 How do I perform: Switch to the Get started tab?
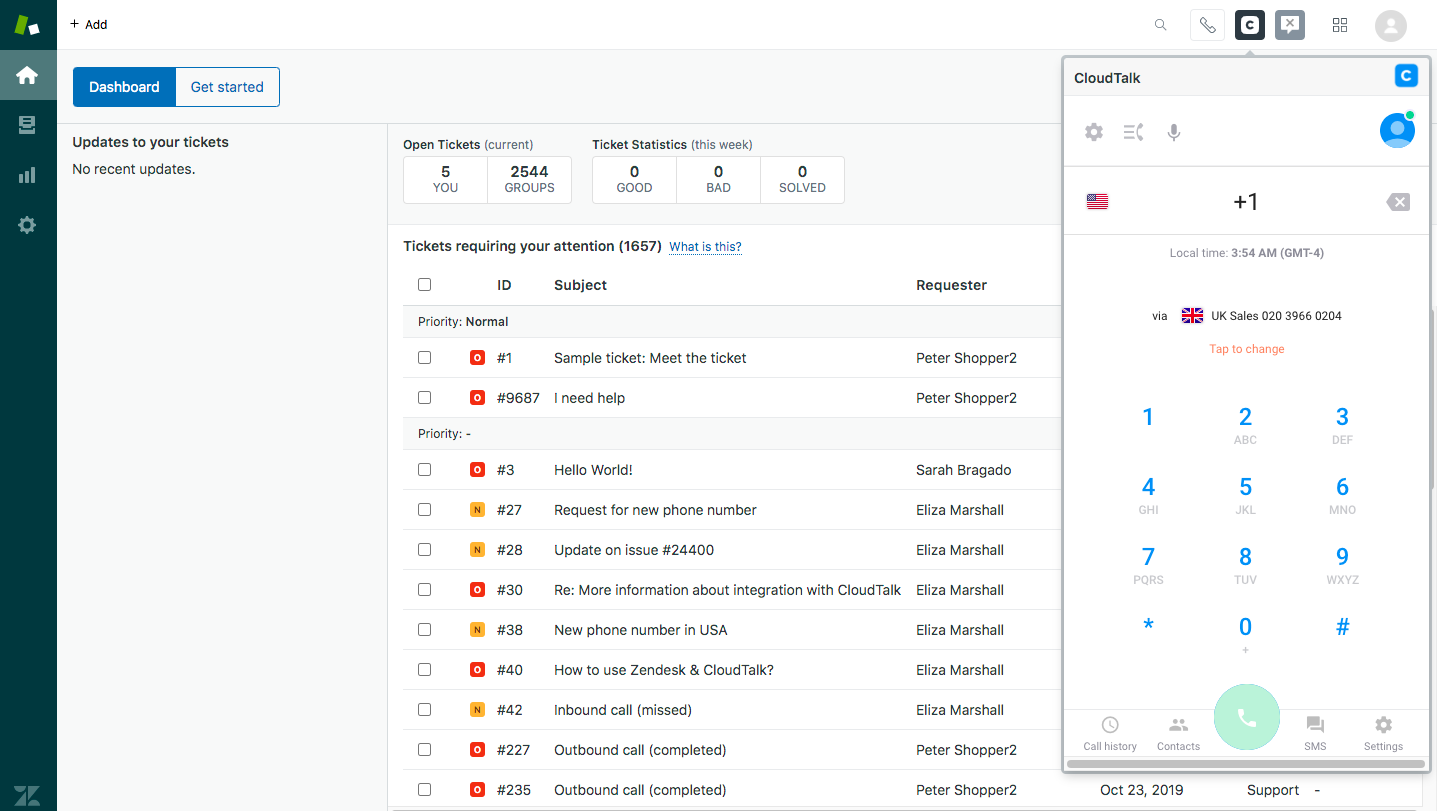pyautogui.click(x=226, y=87)
